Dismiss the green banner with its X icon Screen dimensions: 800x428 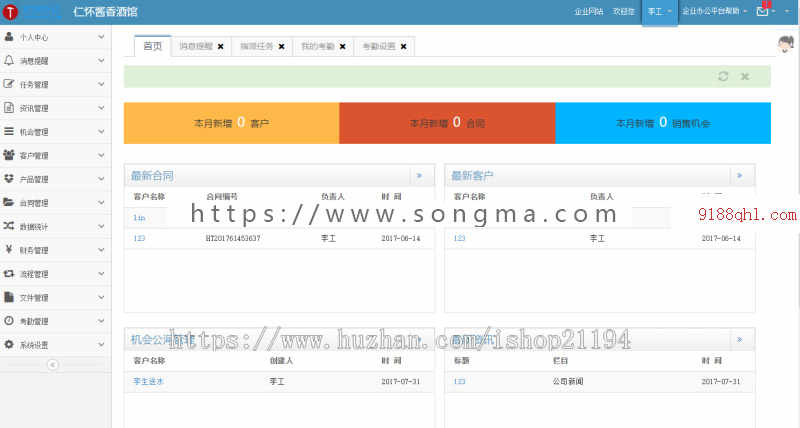tap(745, 77)
